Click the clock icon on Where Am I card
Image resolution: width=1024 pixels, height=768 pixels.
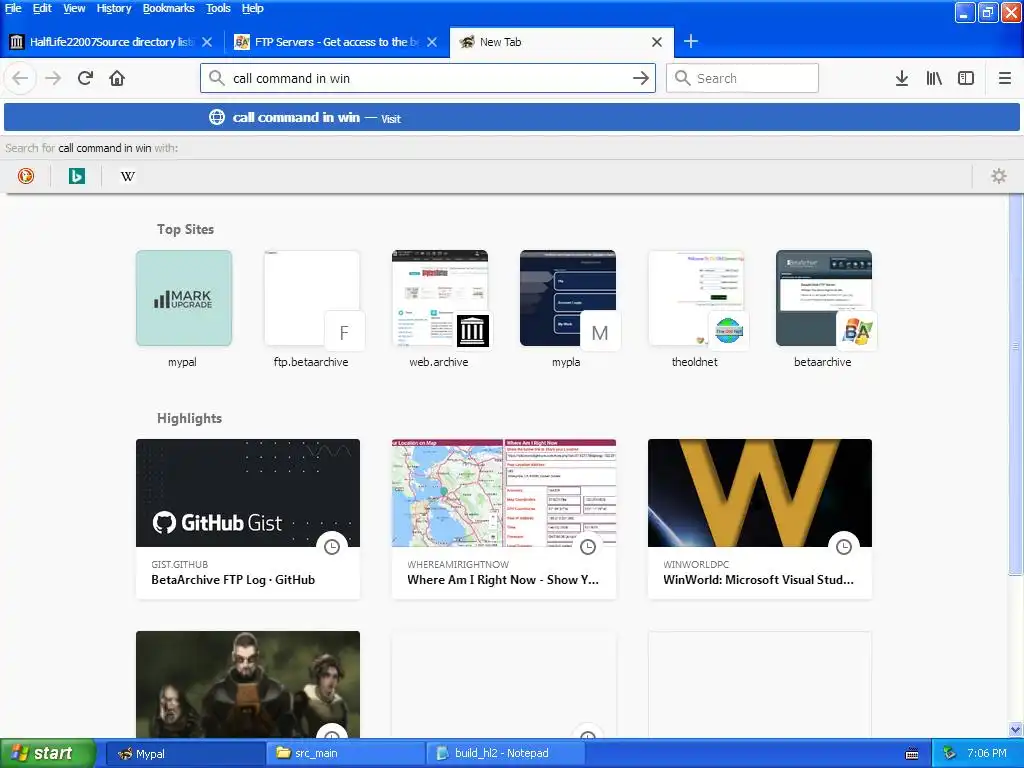click(x=588, y=547)
